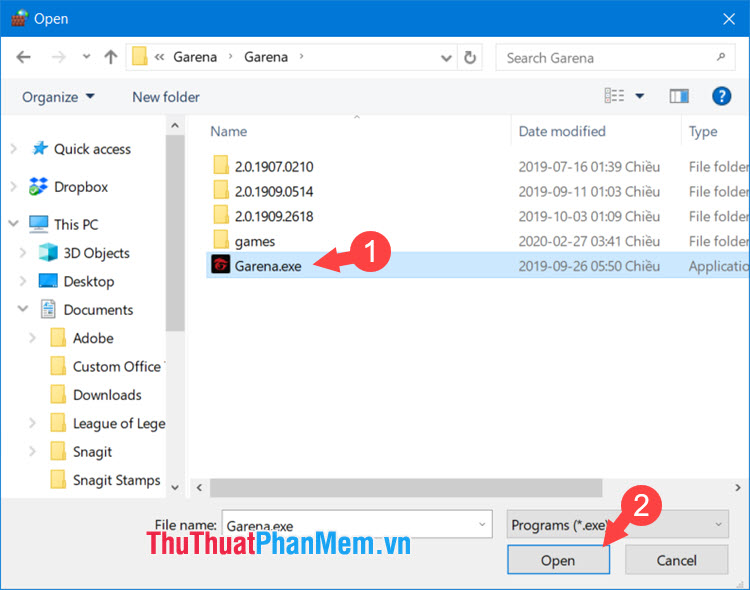The width and height of the screenshot is (750, 590).
Task: Expand the League of Legends node
Action: tap(32, 423)
